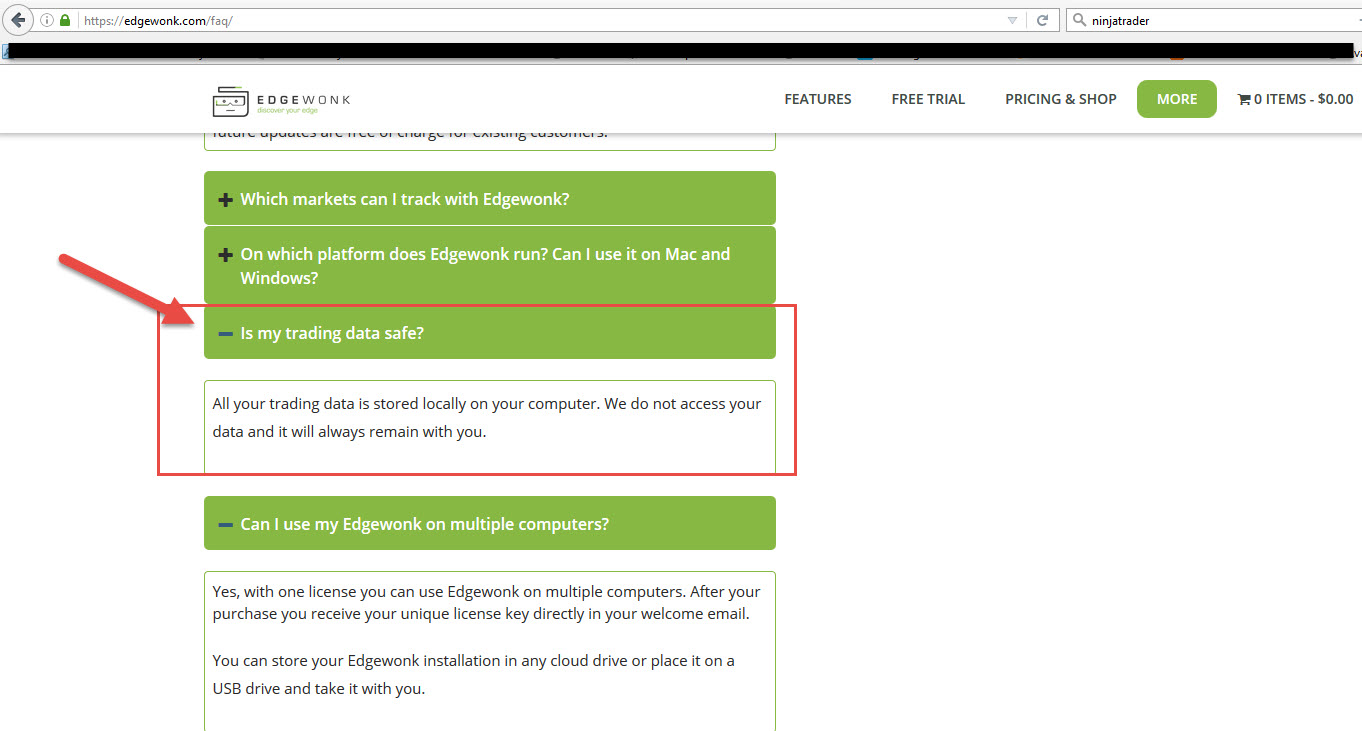Screen dimensions: 1362x731
Task: Open the FEATURES menu item
Action: [818, 99]
